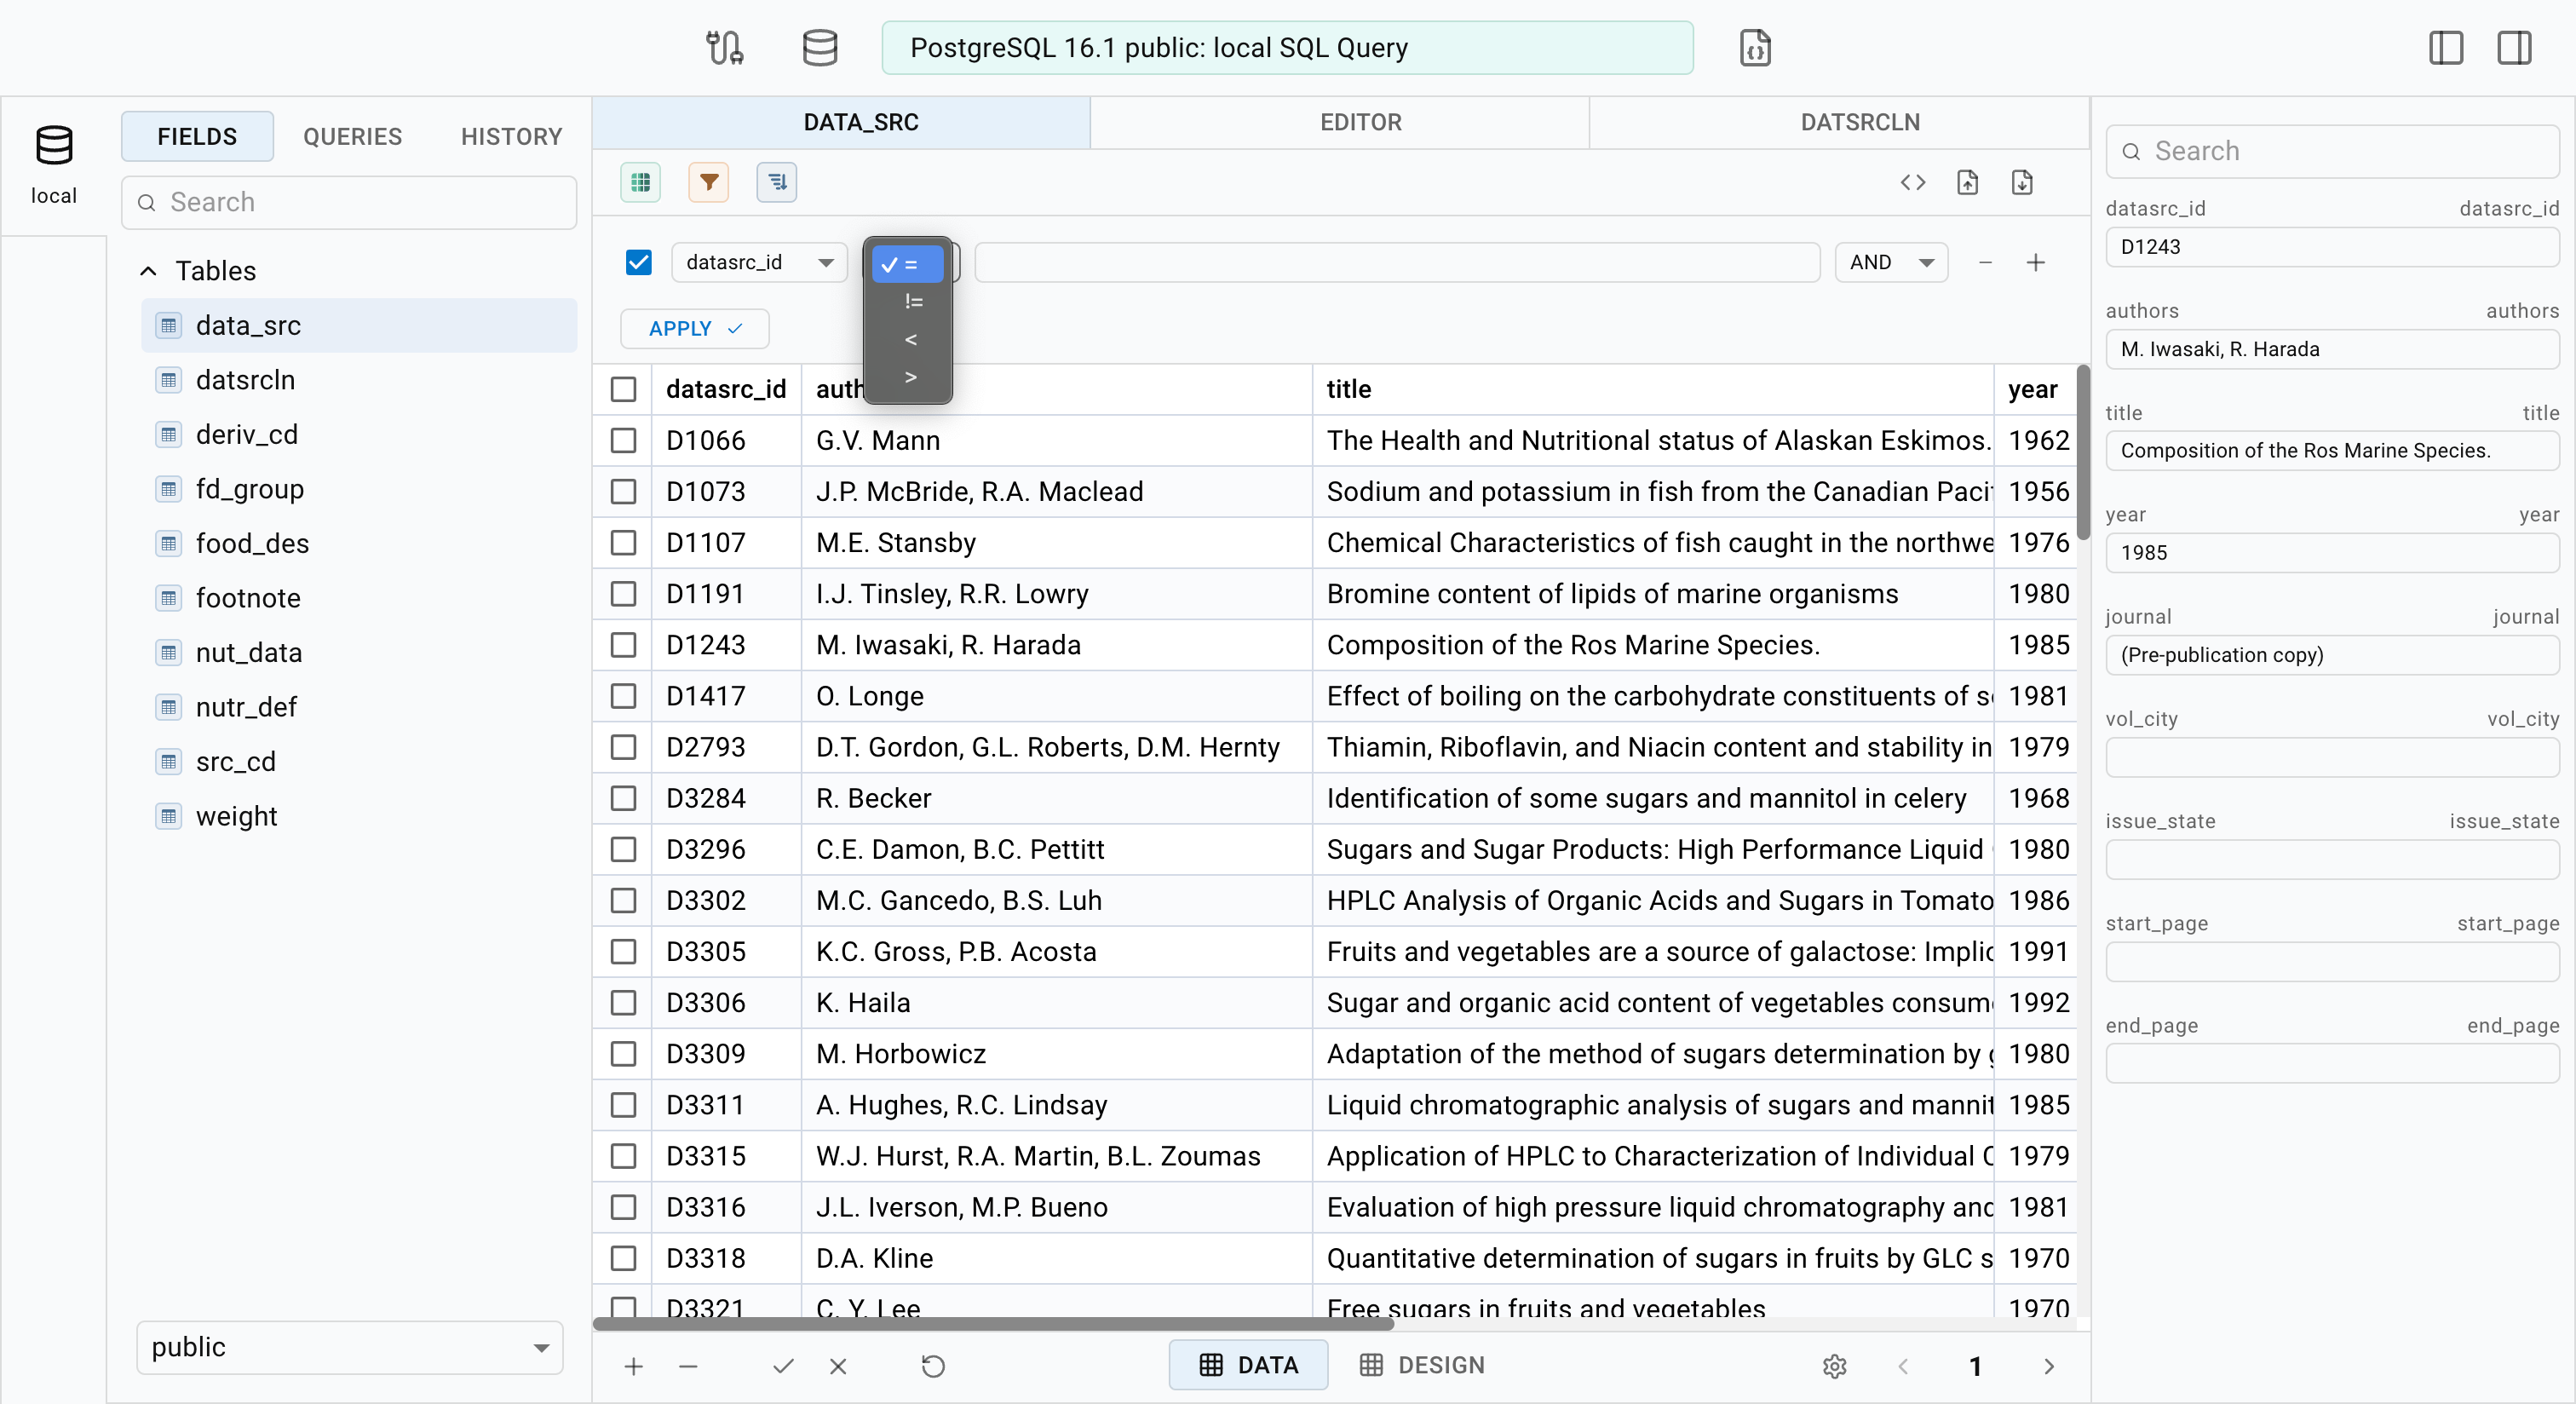The height and width of the screenshot is (1404, 2576).
Task: Collapse the Tables tree section
Action: point(148,271)
